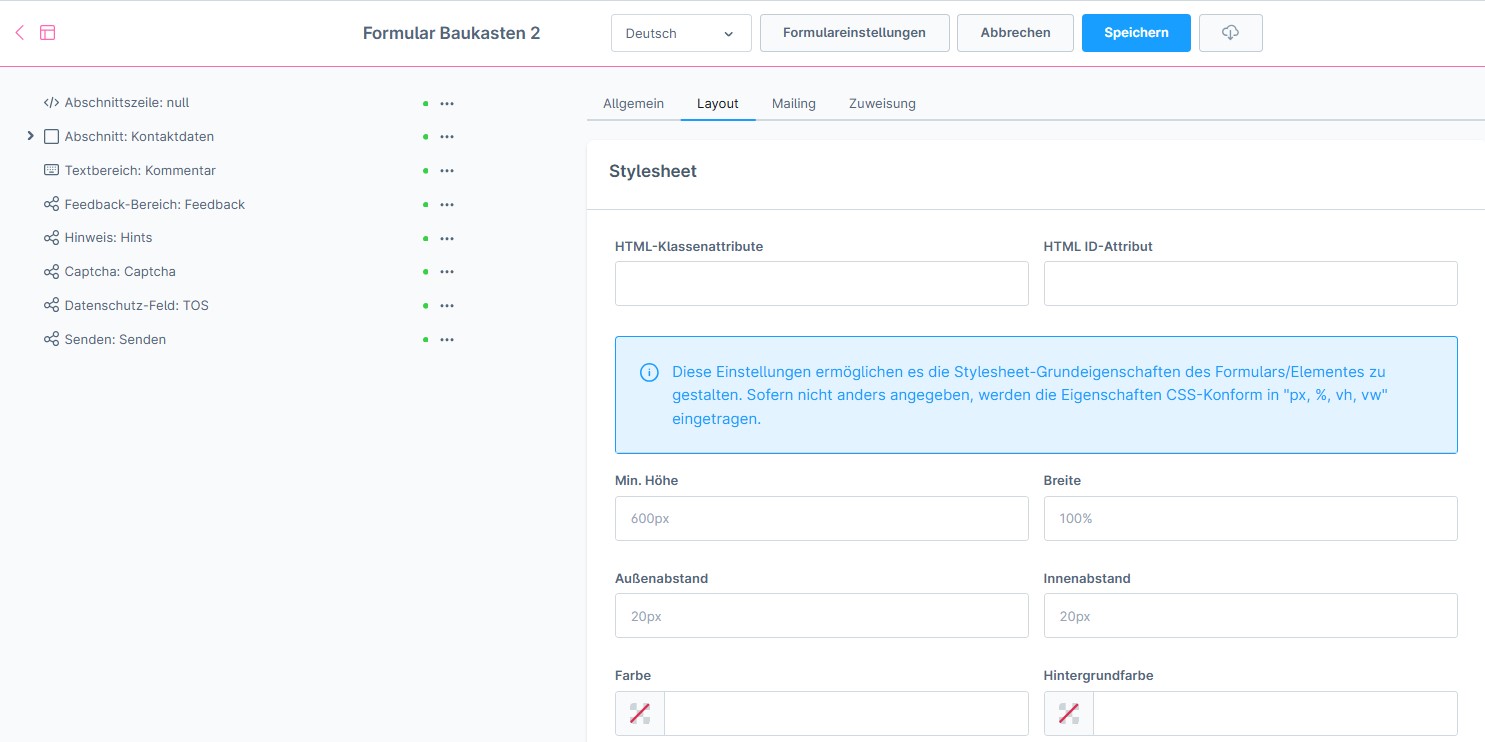Open three-dot menu for Captcha: Captcha
This screenshot has width=1485, height=742.
pyautogui.click(x=447, y=272)
